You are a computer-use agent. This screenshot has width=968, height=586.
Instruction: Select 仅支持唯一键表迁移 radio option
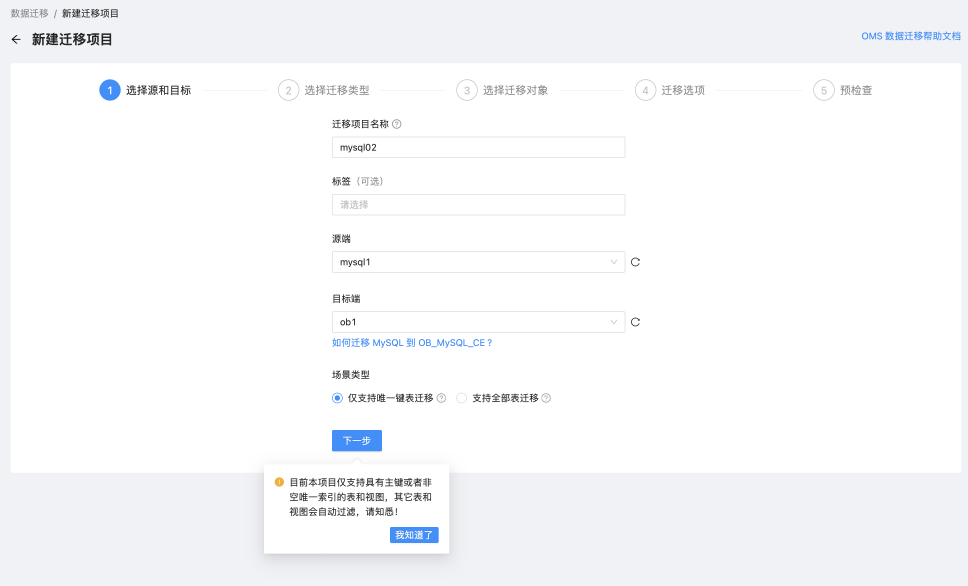pyautogui.click(x=337, y=398)
